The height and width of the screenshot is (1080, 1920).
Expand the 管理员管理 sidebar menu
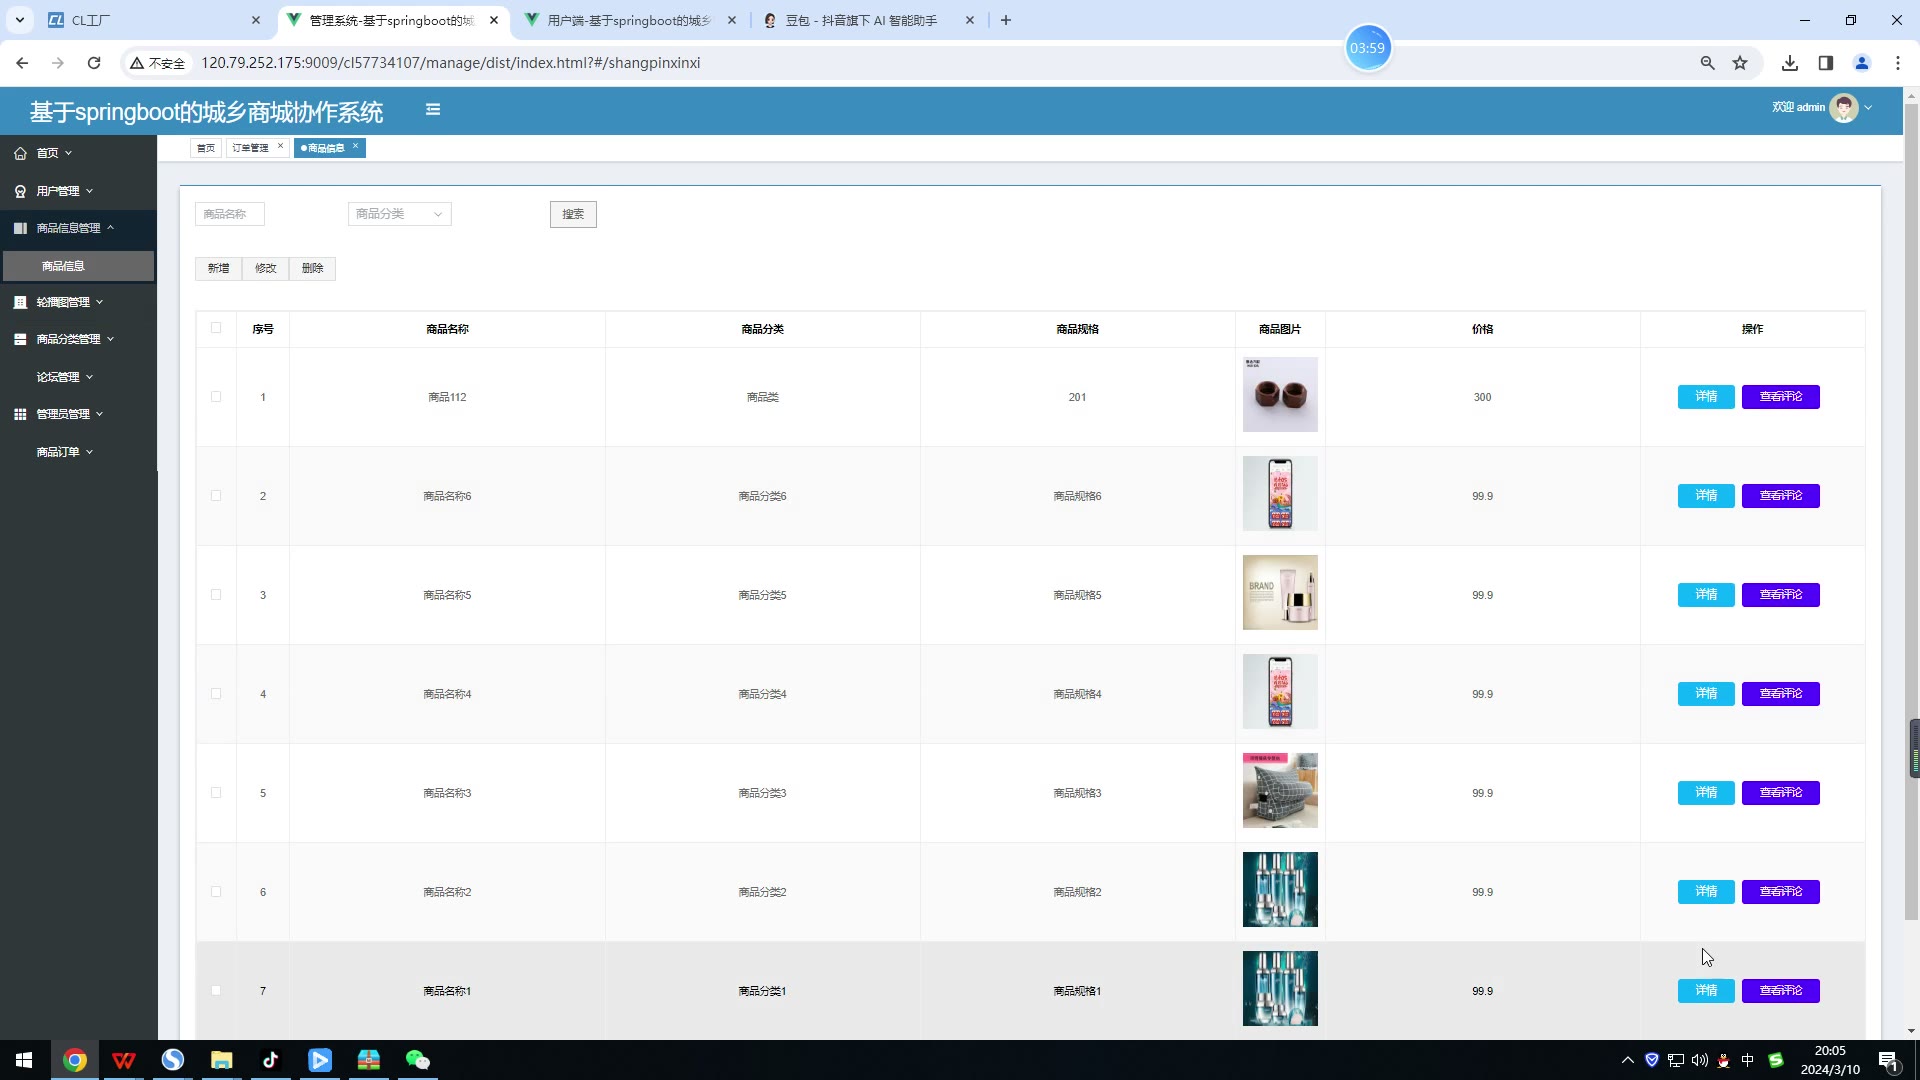pyautogui.click(x=78, y=414)
